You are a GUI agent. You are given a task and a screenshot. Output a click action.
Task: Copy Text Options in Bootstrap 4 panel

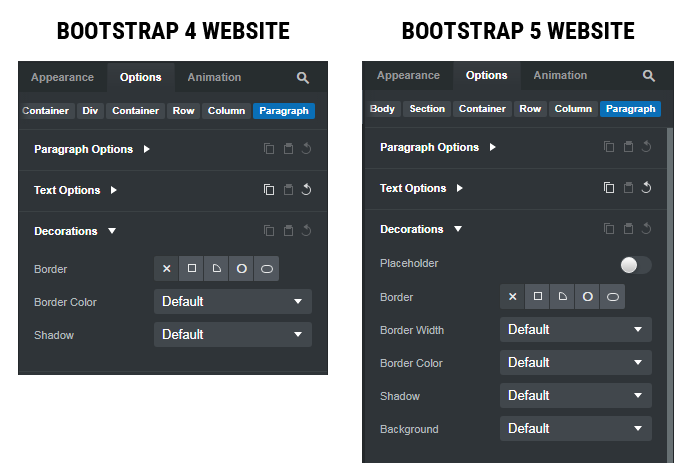click(x=269, y=190)
